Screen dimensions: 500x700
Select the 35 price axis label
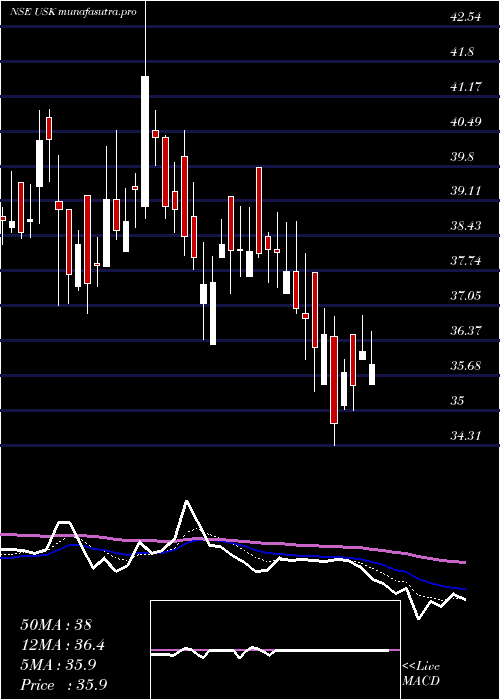click(x=458, y=400)
